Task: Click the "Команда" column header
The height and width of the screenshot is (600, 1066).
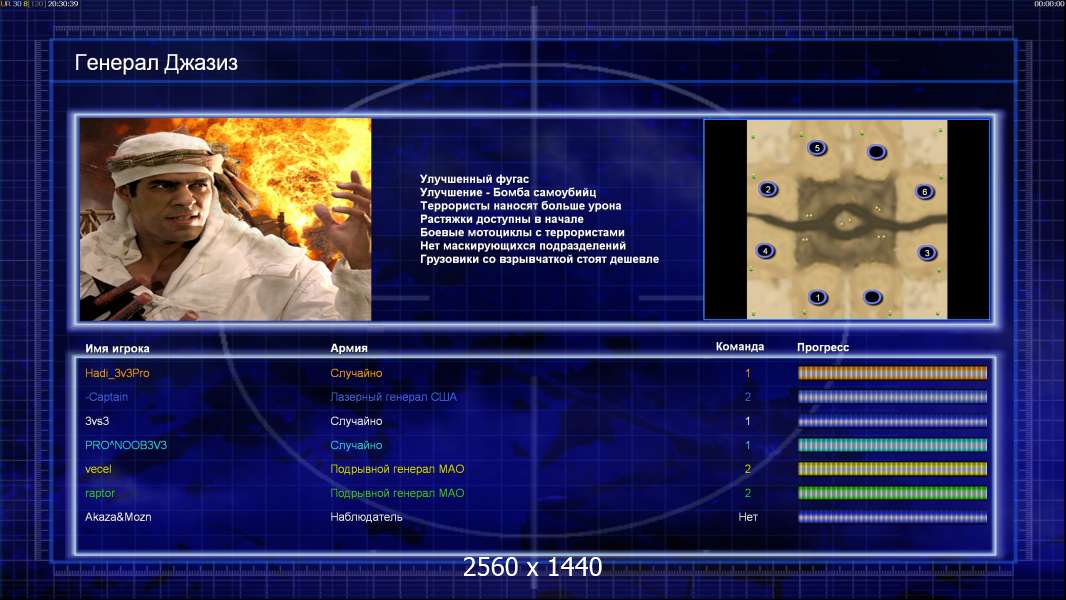Action: coord(740,347)
